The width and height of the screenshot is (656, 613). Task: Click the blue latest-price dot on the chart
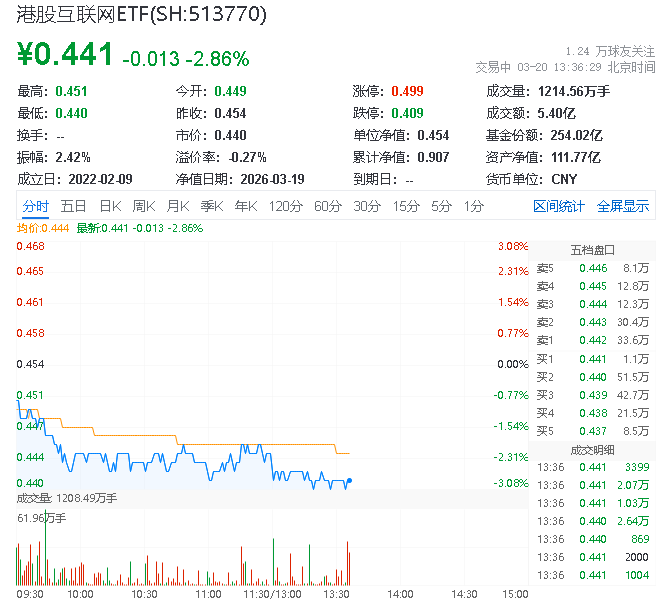pyautogui.click(x=348, y=481)
